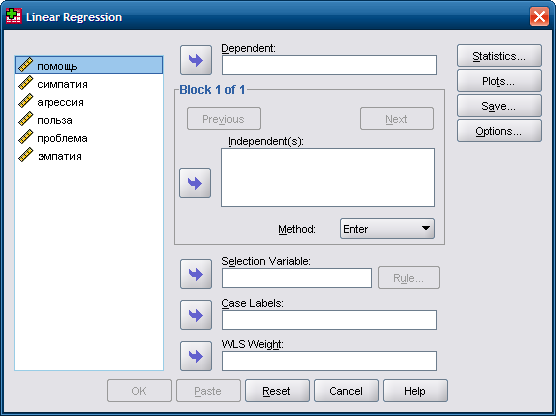Move variable to Dependent with arrow button
The image size is (556, 416).
point(196,60)
